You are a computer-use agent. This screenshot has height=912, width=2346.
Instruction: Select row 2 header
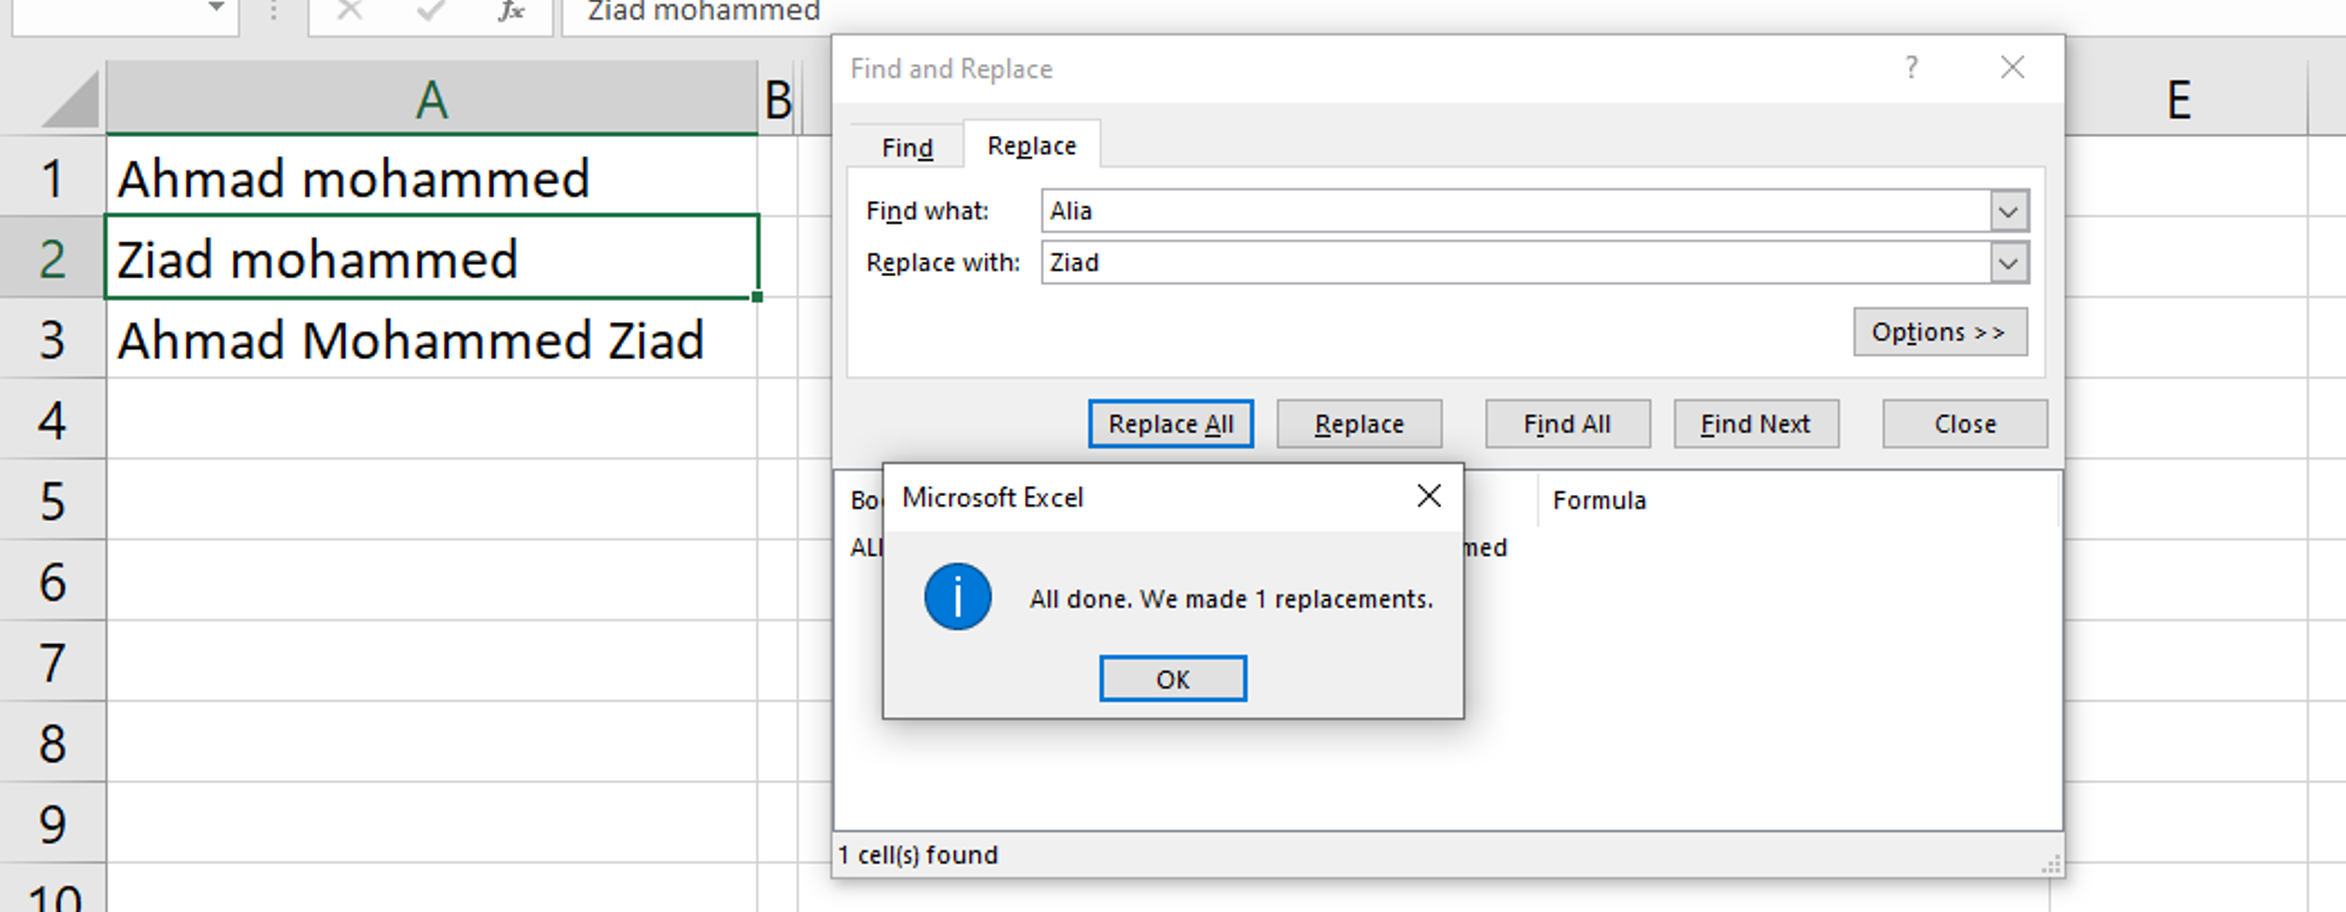(53, 258)
